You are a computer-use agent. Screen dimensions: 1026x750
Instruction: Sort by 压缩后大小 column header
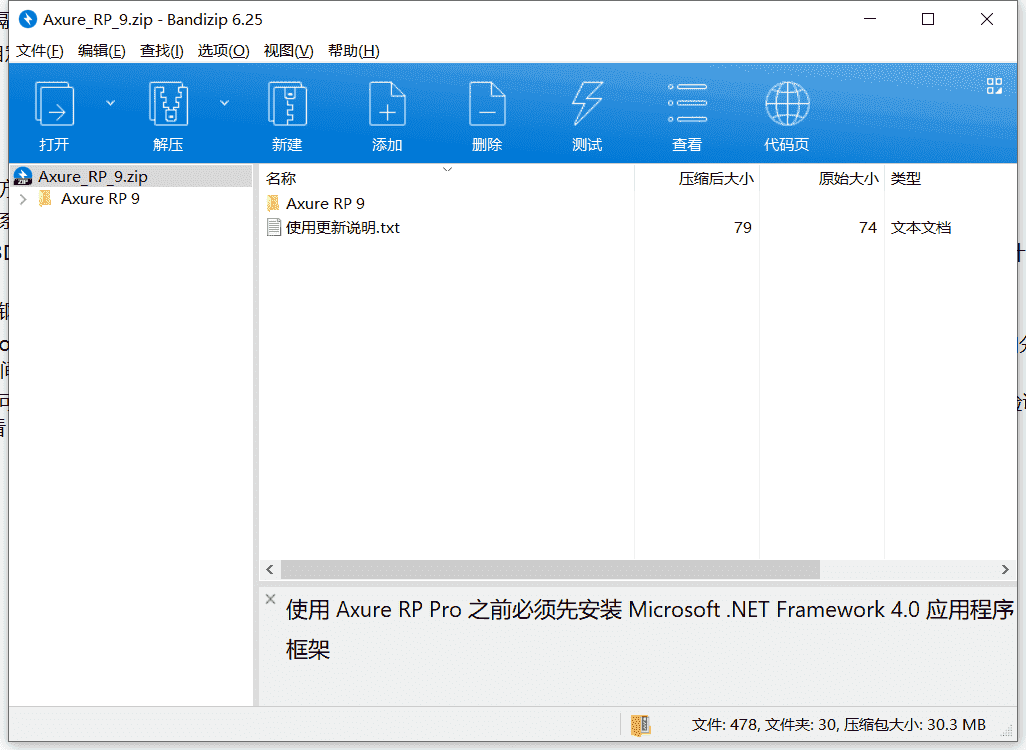(x=716, y=178)
